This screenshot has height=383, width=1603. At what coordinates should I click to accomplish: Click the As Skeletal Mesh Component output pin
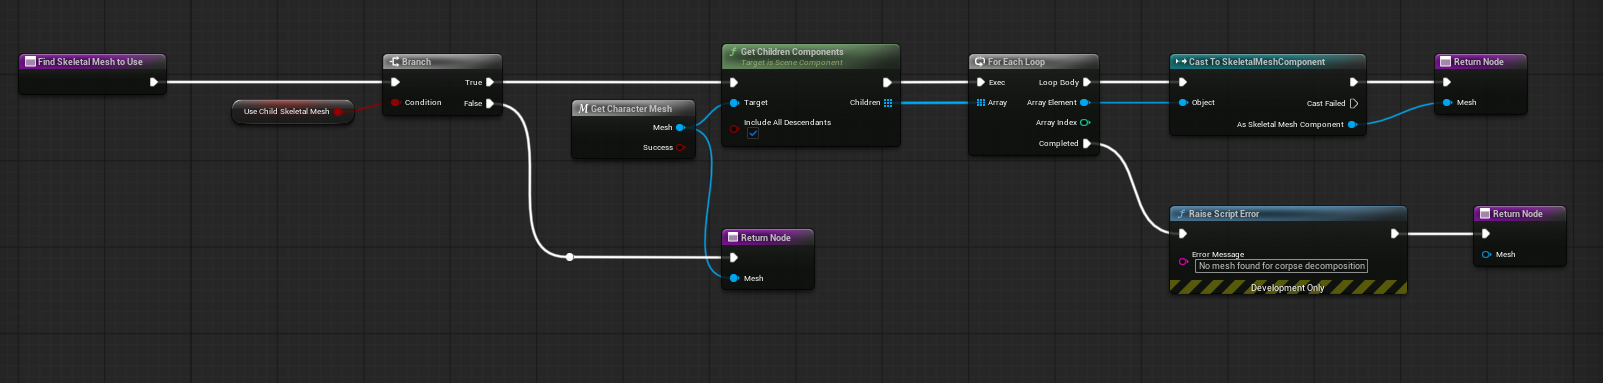[1352, 124]
